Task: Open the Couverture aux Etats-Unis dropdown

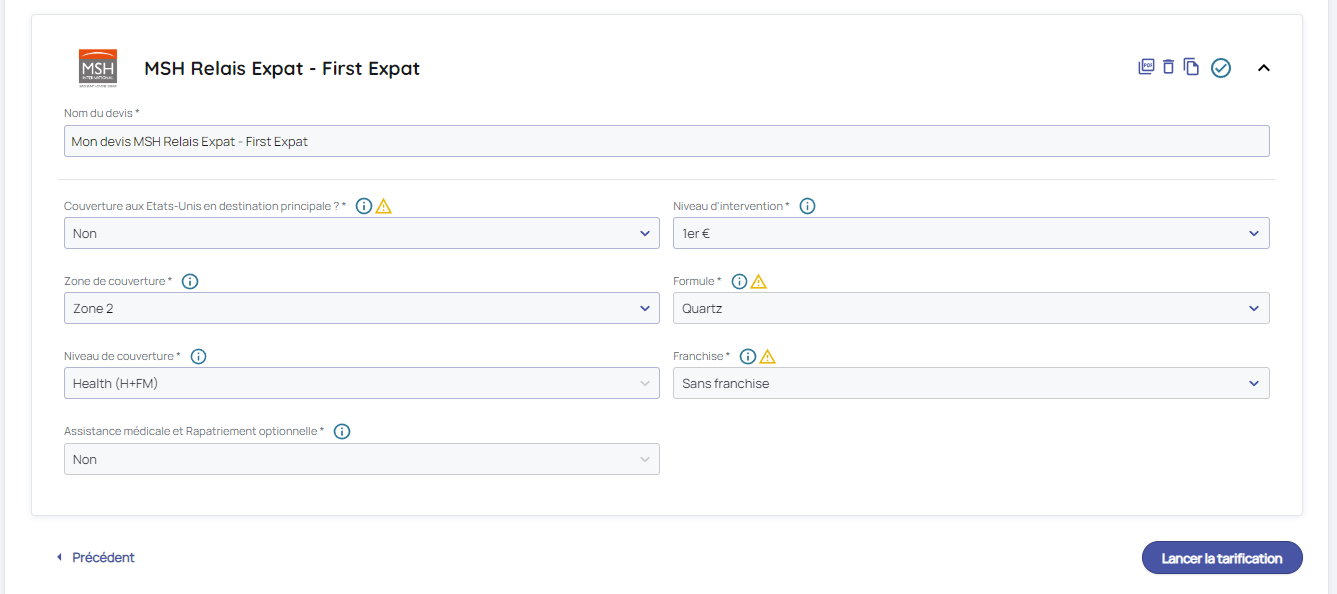Action: 361,233
